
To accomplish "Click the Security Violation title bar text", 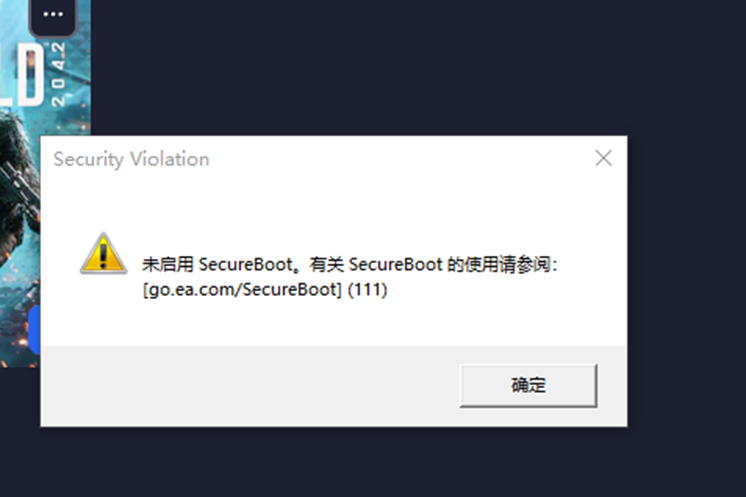I will [x=131, y=159].
